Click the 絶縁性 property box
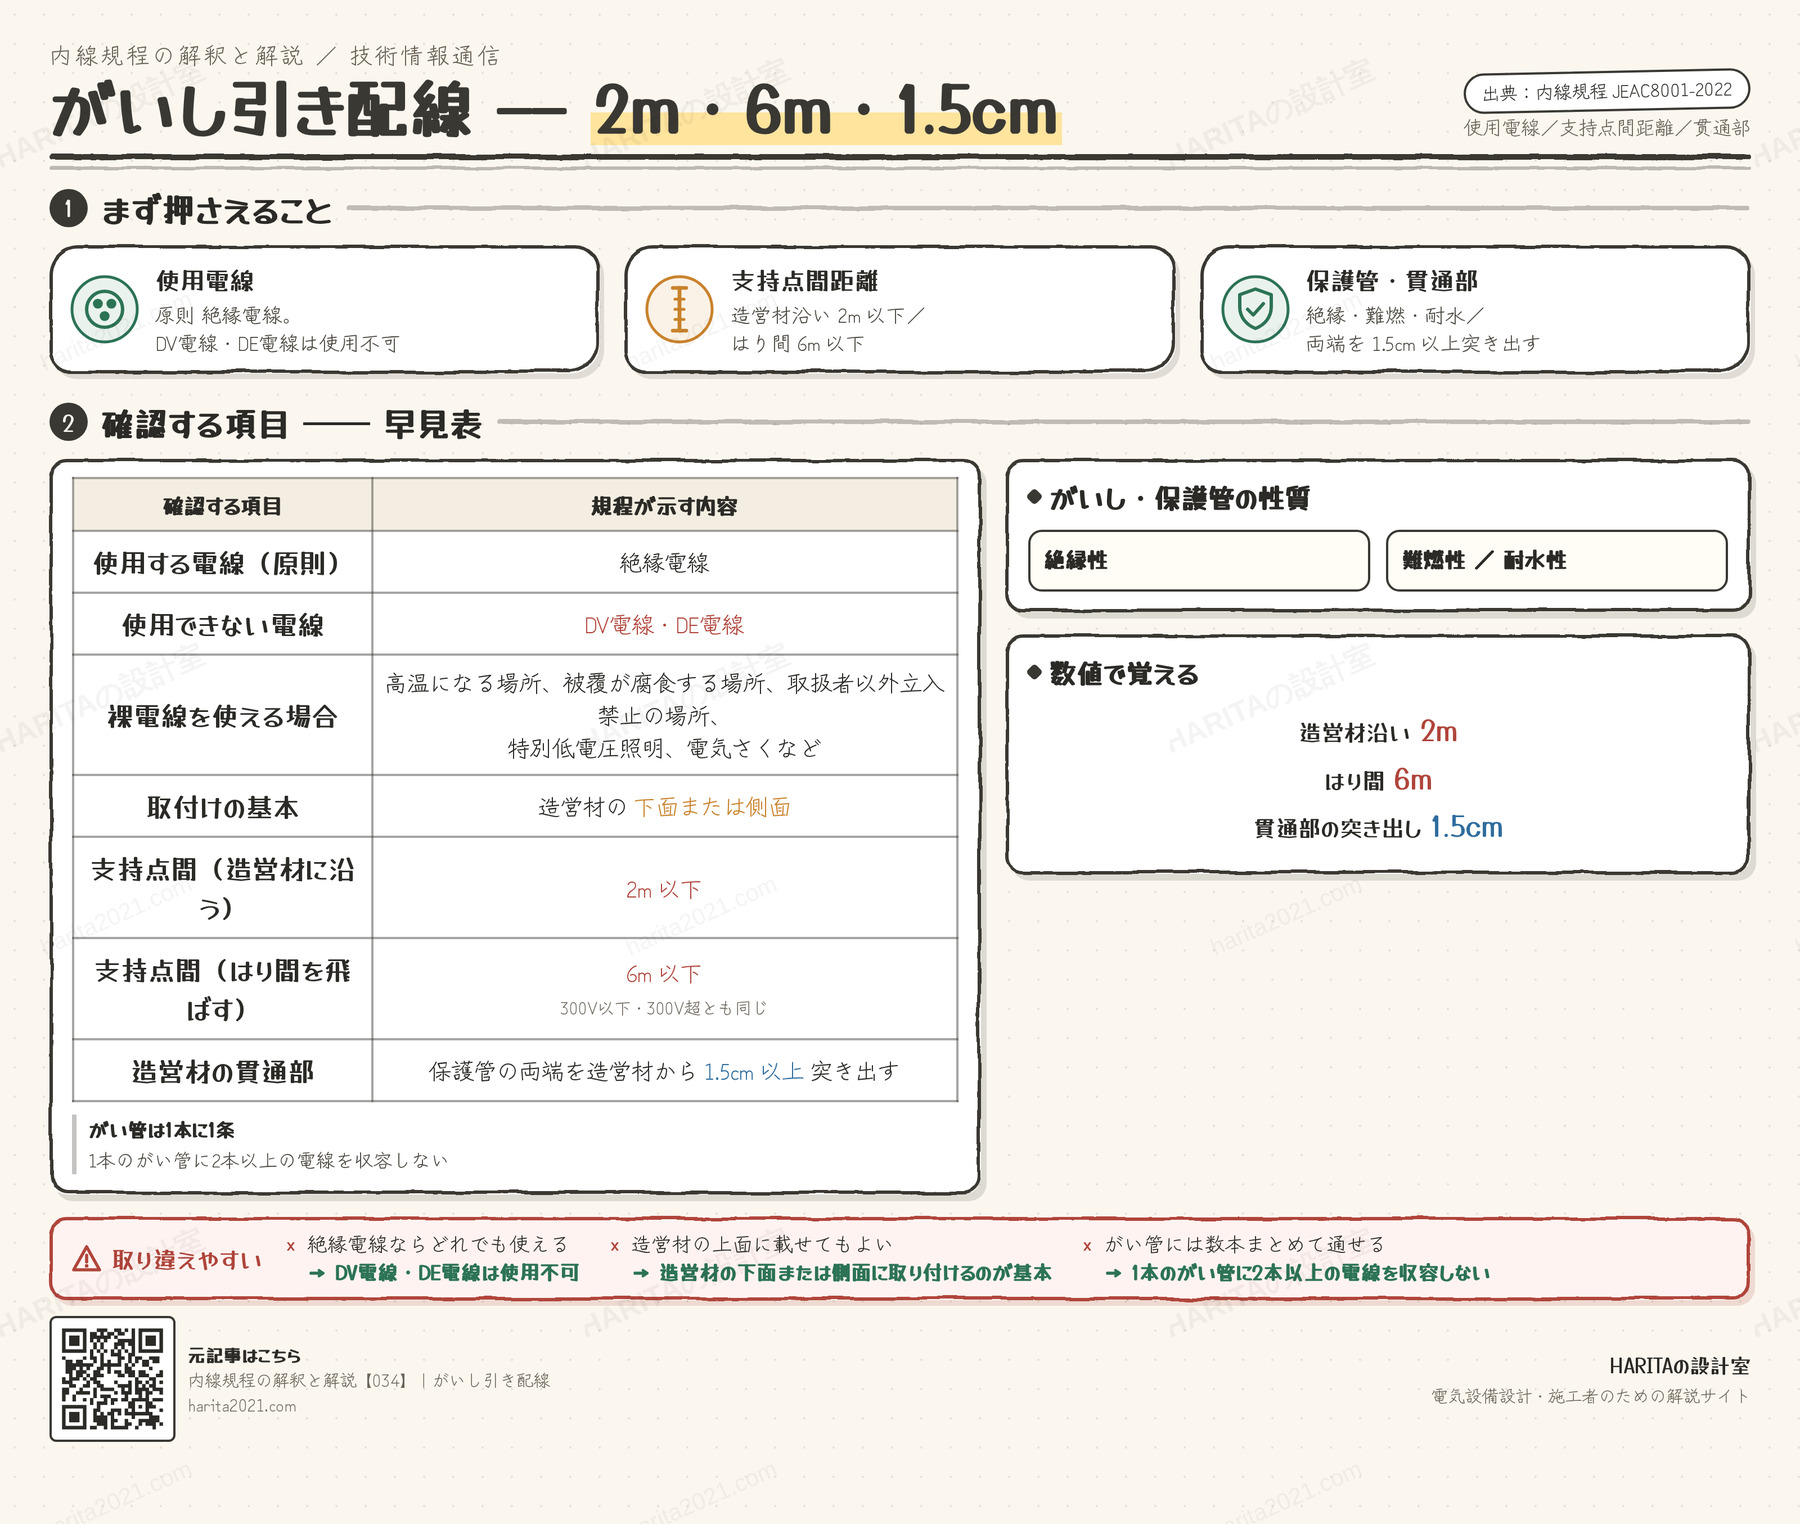 point(1199,560)
